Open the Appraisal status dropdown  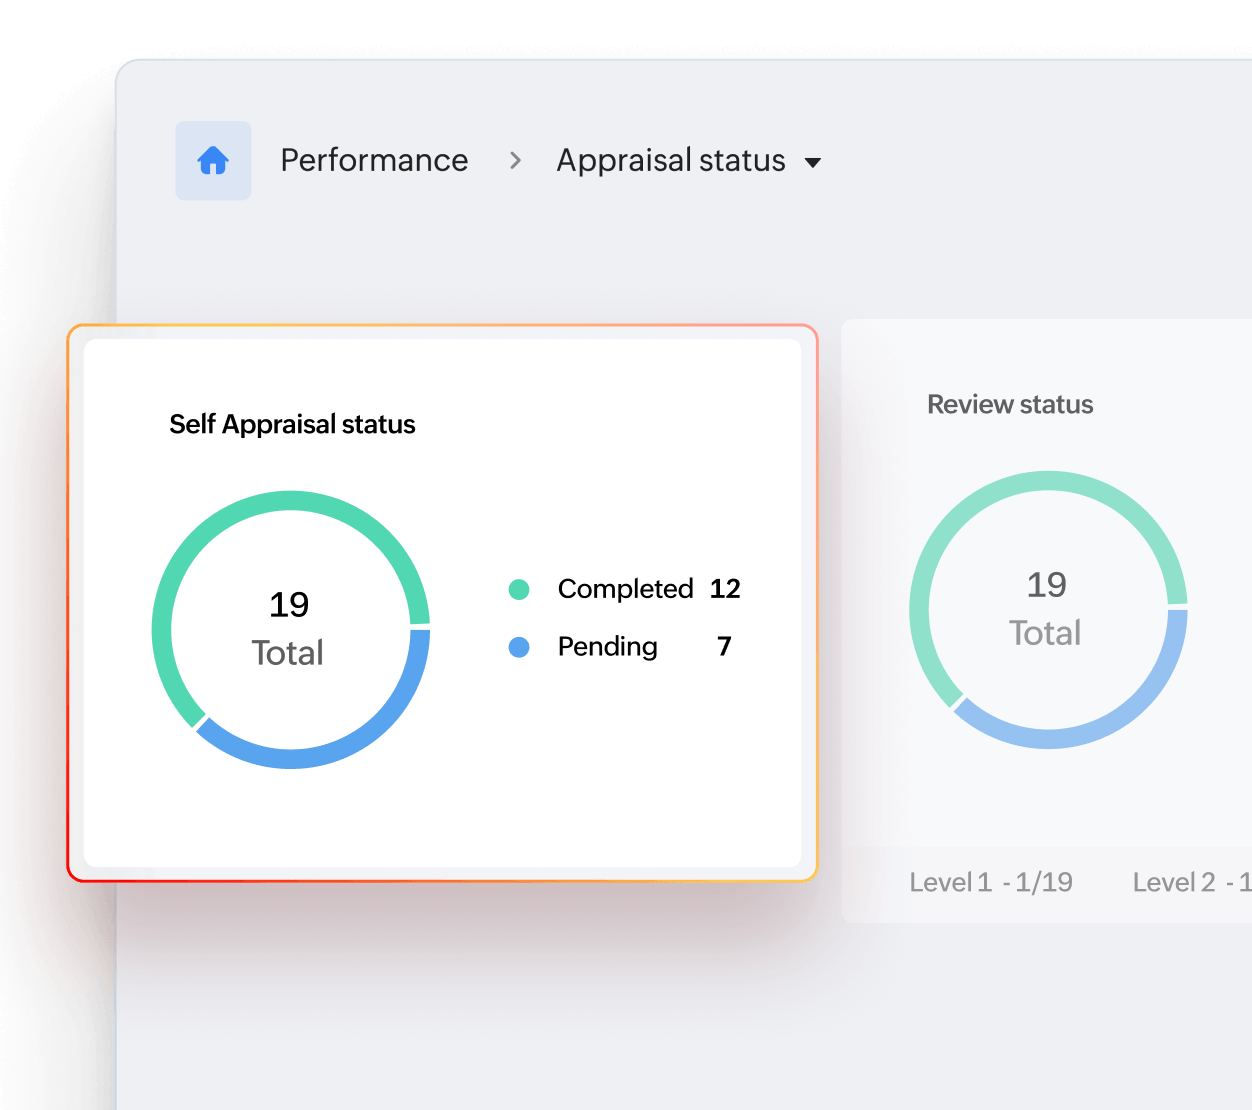pos(814,161)
